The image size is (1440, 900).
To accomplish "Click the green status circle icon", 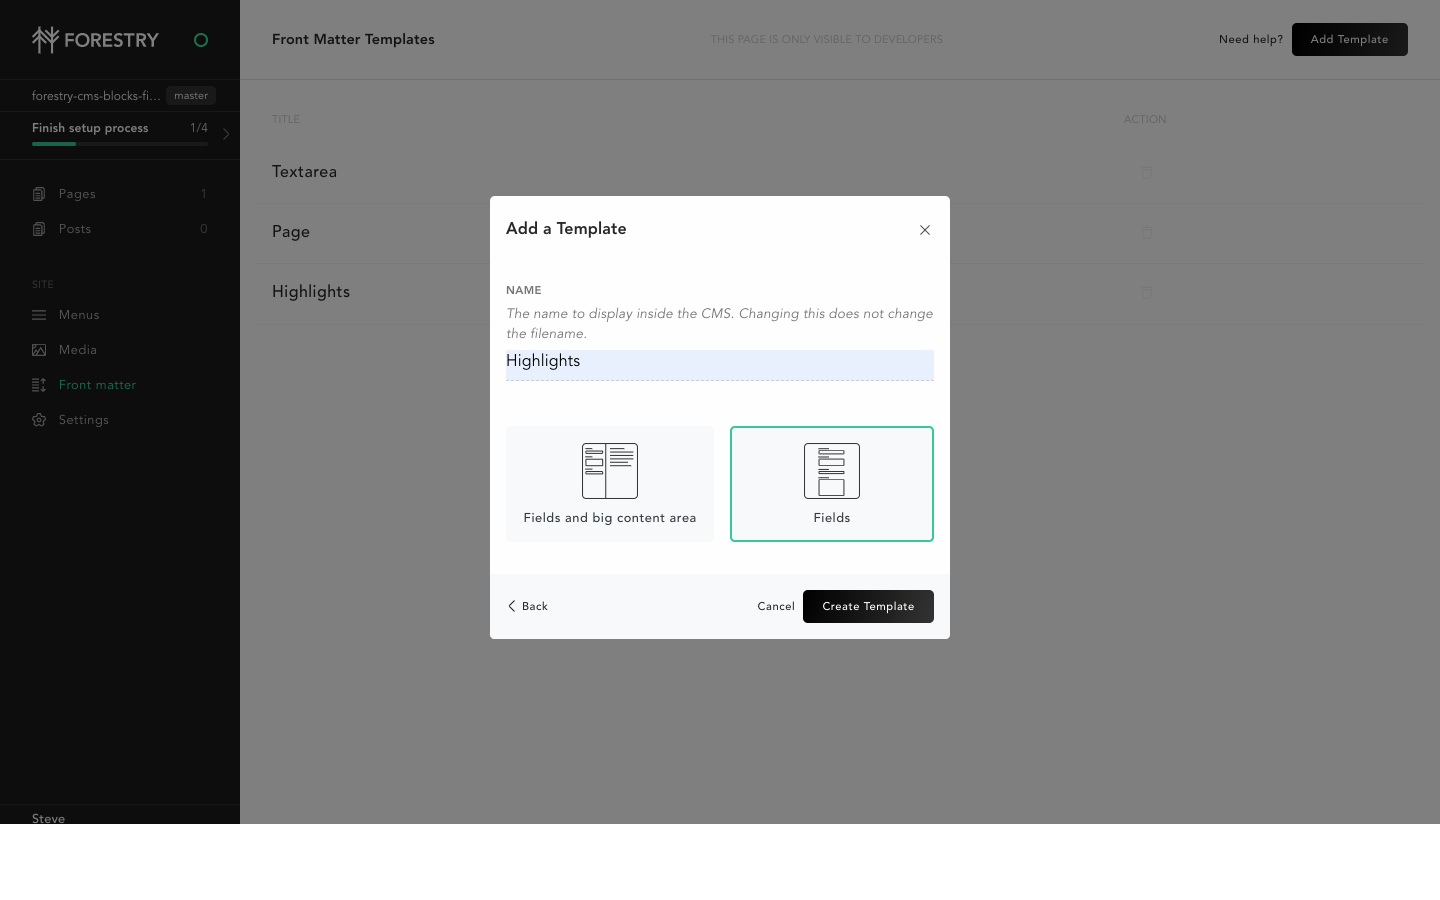I will point(201,40).
